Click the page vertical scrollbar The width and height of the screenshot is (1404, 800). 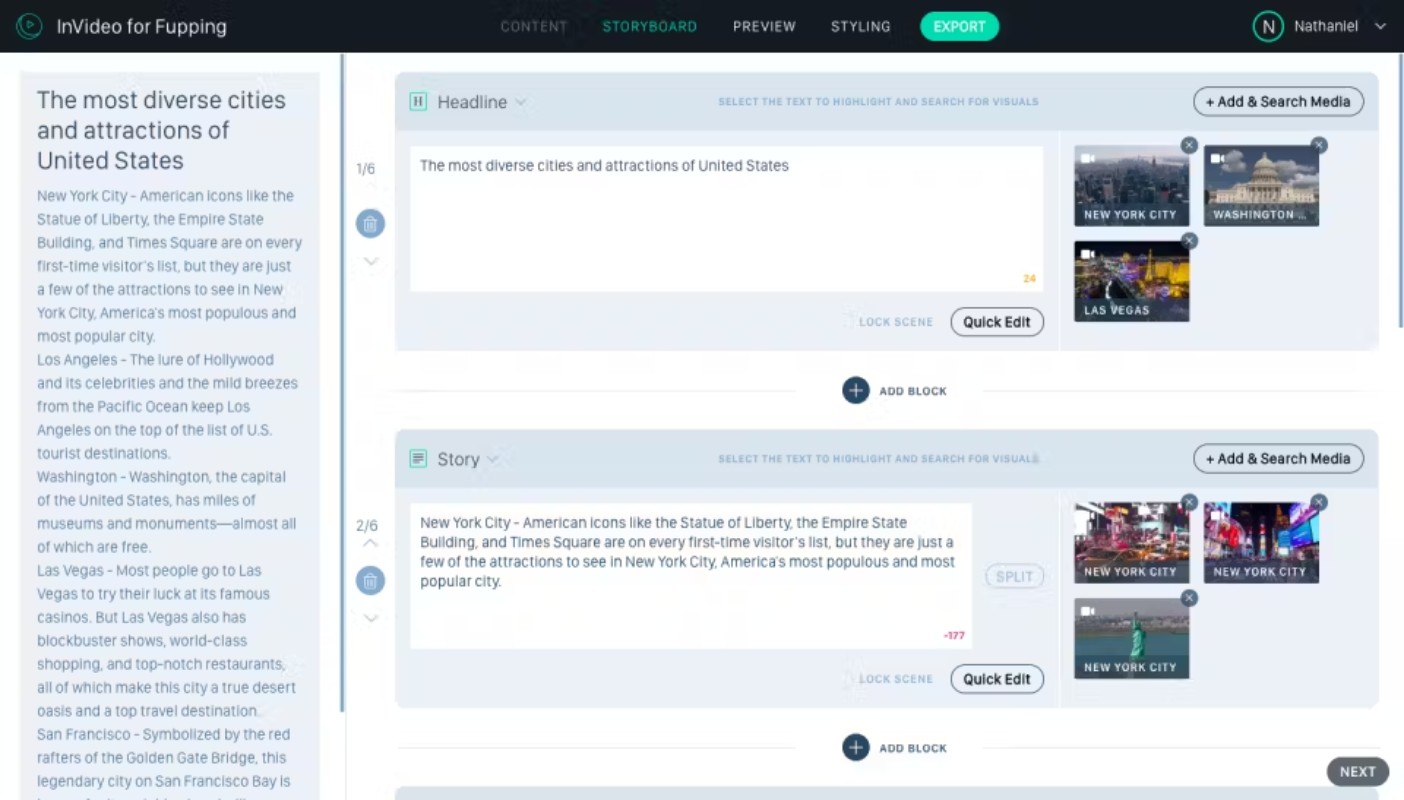[x=1399, y=190]
